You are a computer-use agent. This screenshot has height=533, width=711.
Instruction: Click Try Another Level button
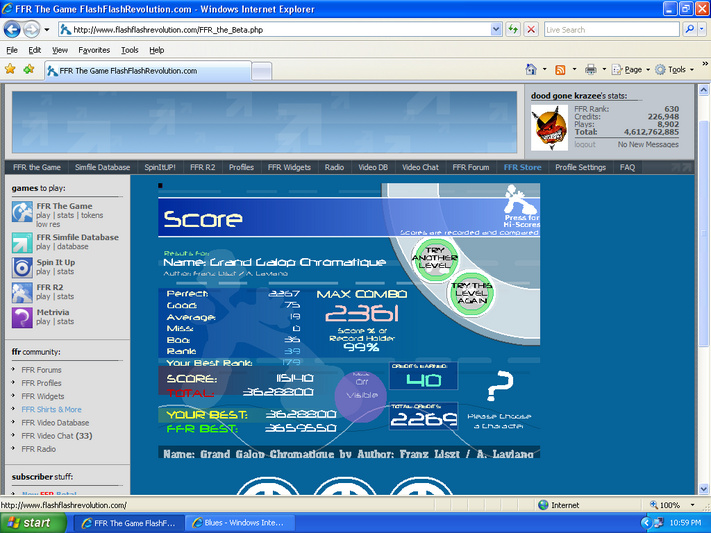pyautogui.click(x=435, y=258)
